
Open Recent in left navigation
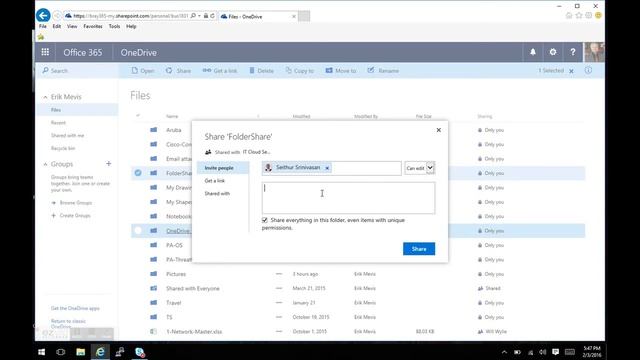click(58, 122)
